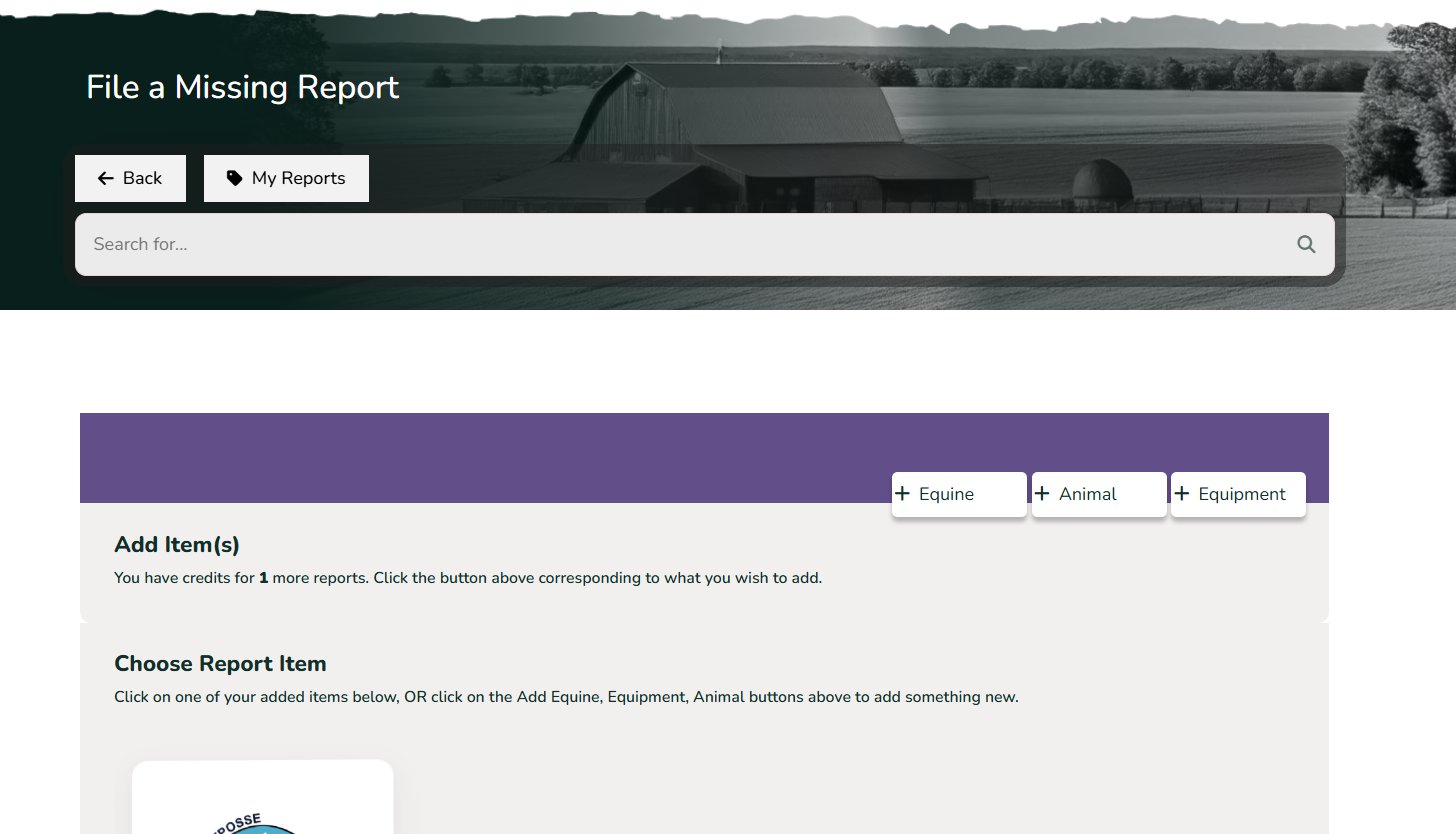Click the Back button

130,178
